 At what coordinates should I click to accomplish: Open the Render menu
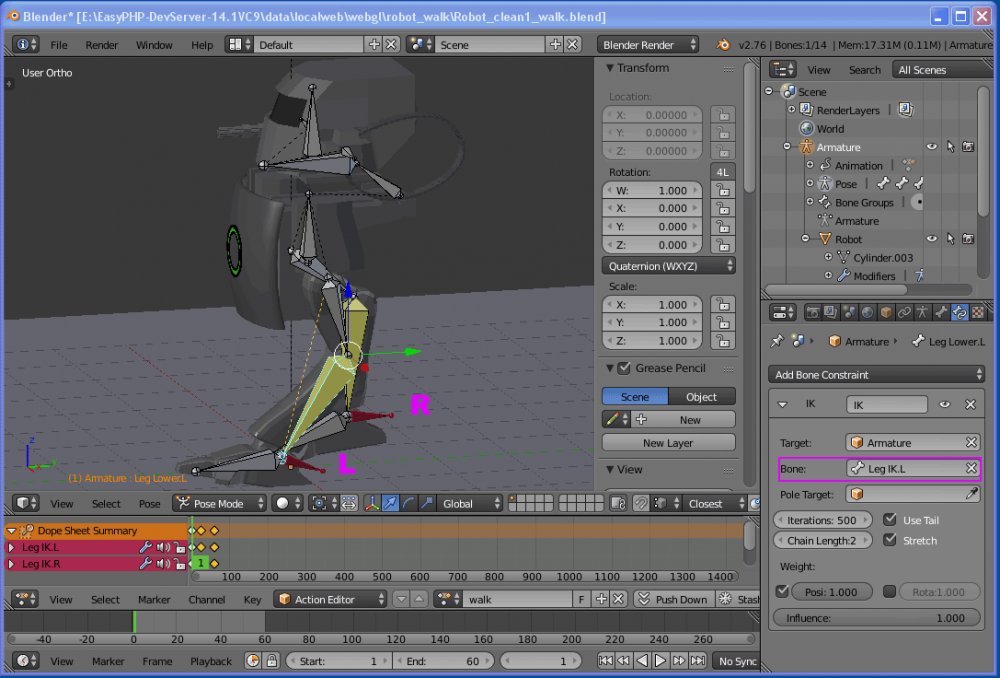tap(102, 45)
